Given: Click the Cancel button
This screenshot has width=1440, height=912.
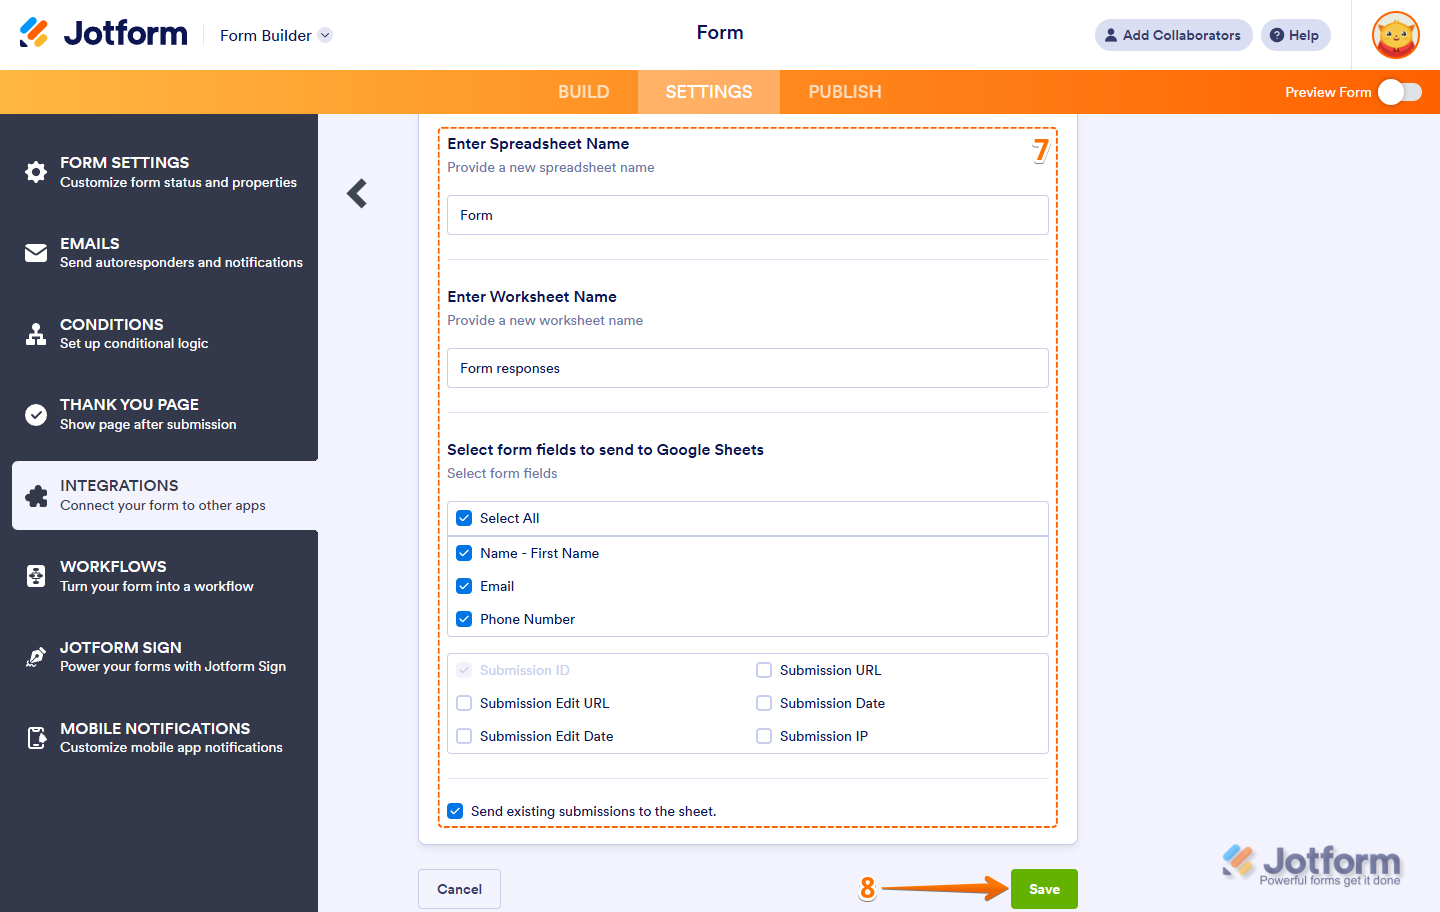Looking at the screenshot, I should (x=459, y=889).
